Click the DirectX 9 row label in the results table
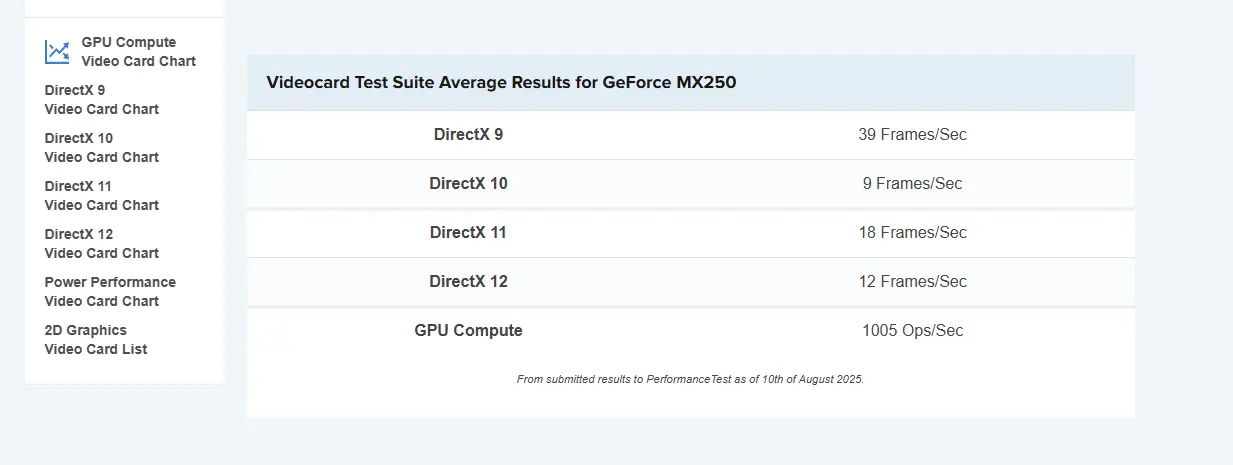Viewport: 1233px width, 465px height. click(468, 134)
